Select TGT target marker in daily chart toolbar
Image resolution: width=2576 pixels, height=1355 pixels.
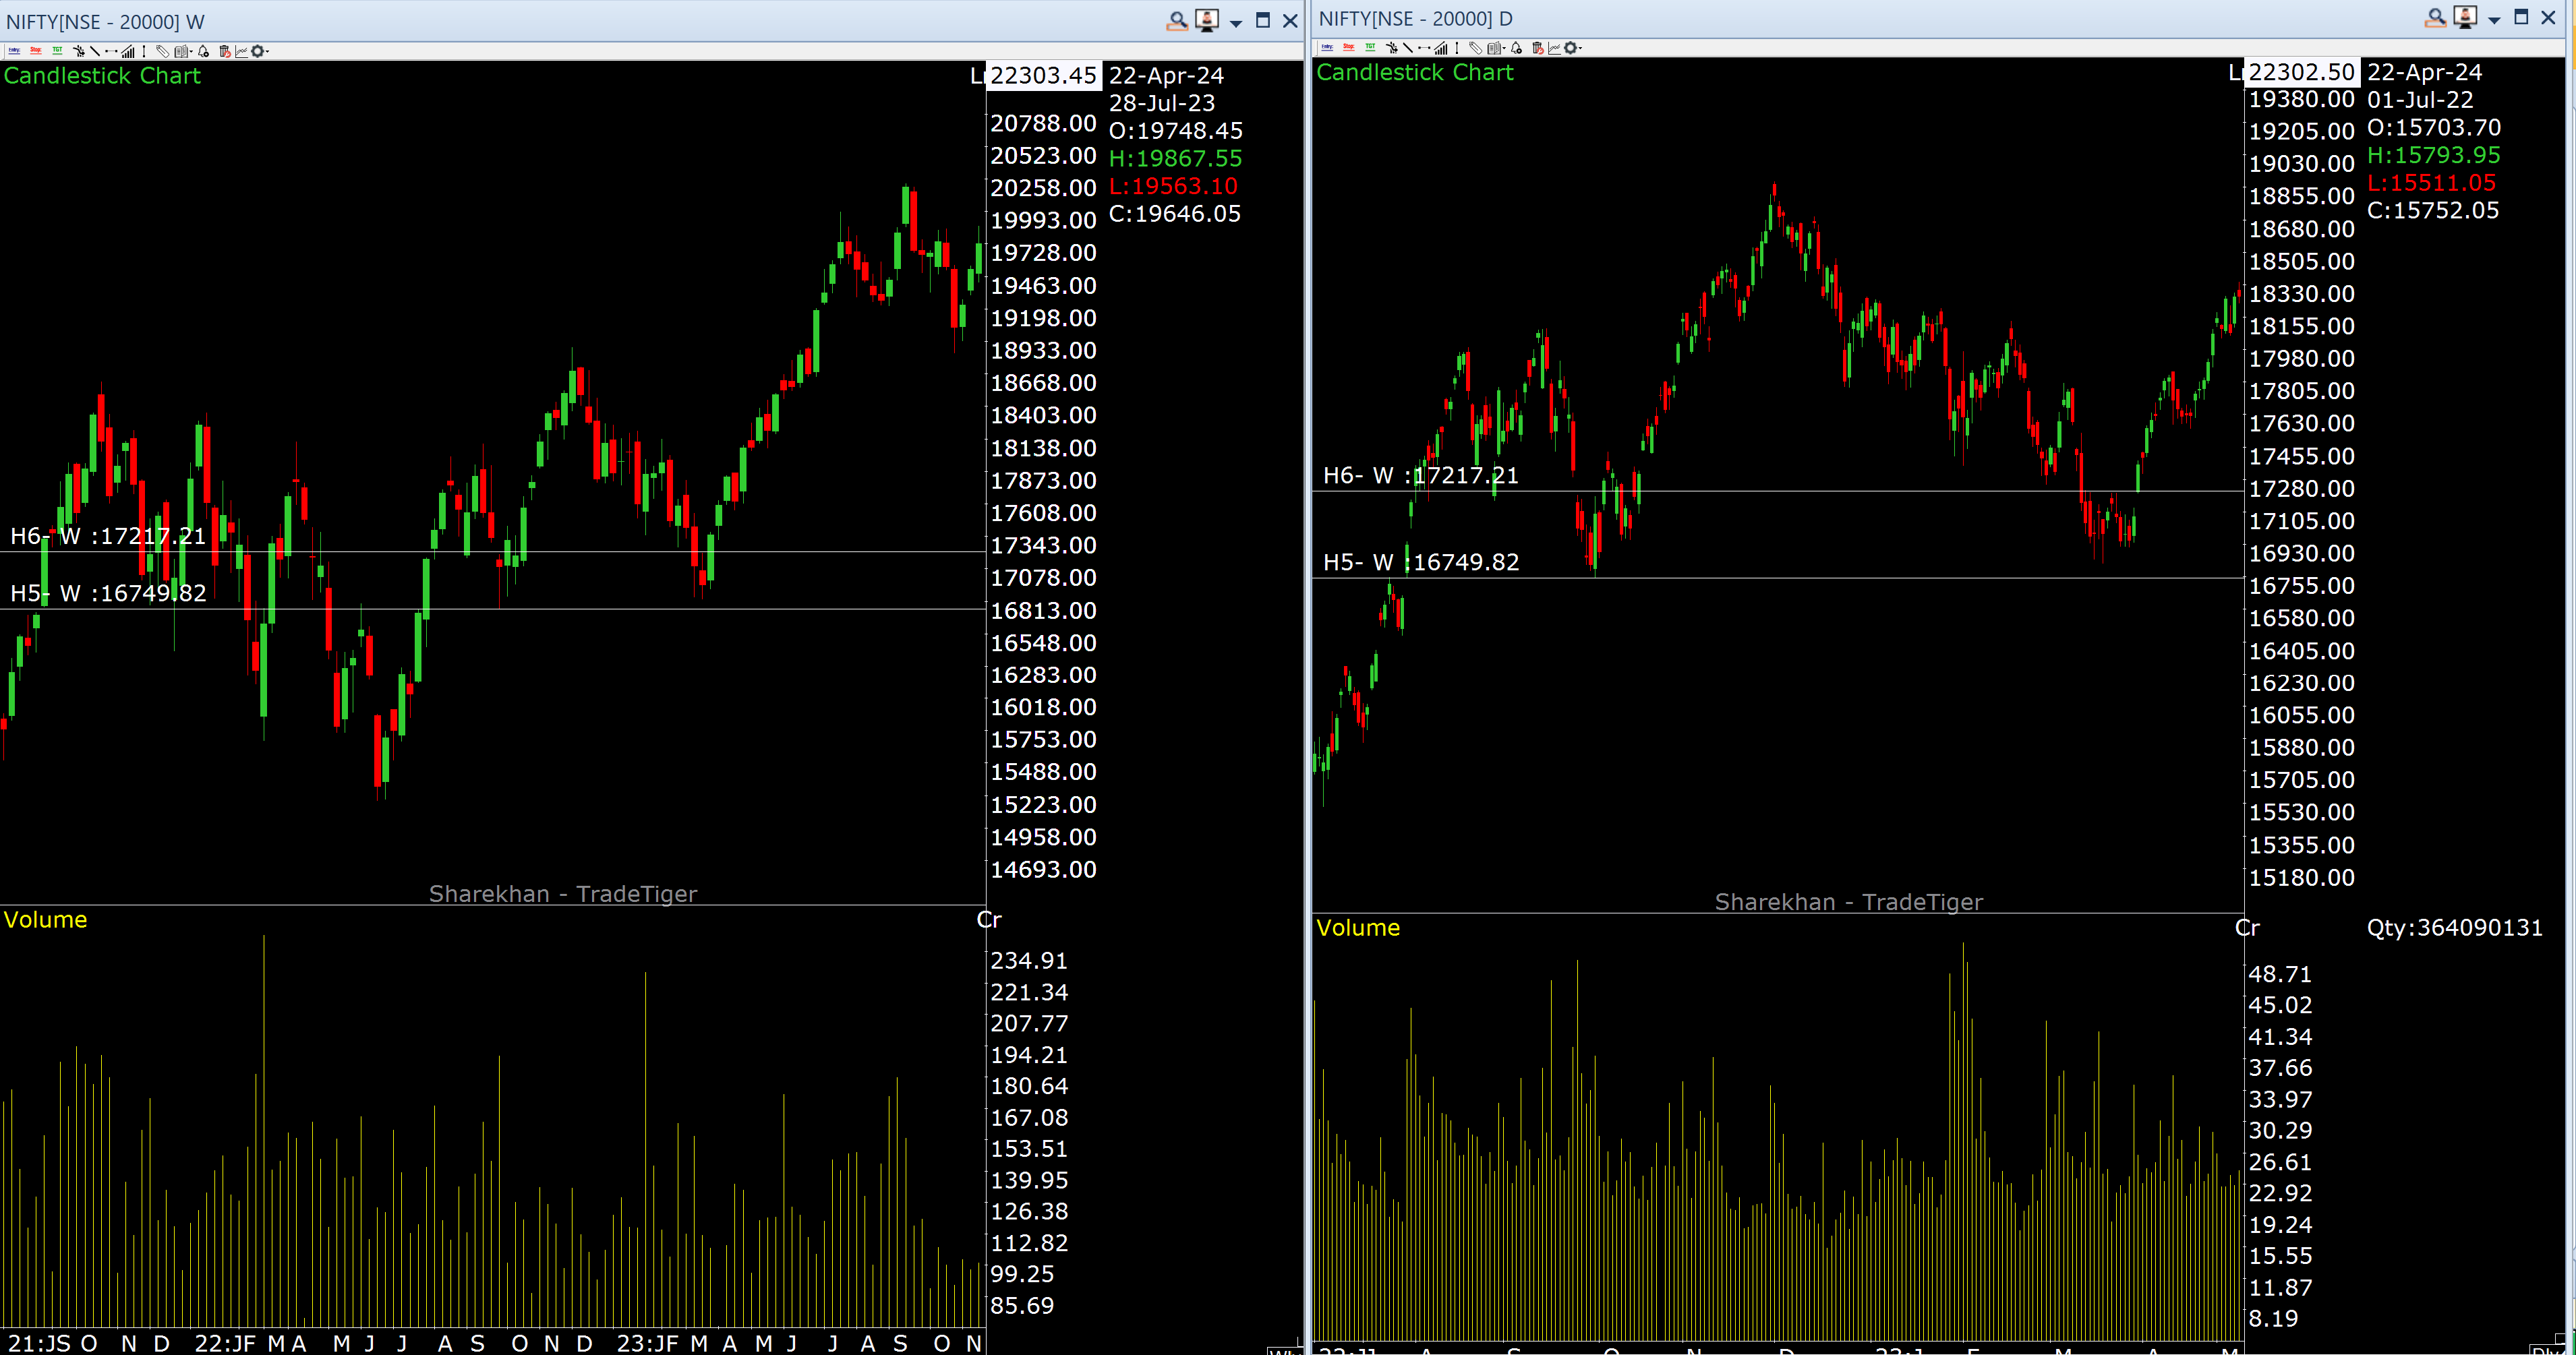[1371, 47]
